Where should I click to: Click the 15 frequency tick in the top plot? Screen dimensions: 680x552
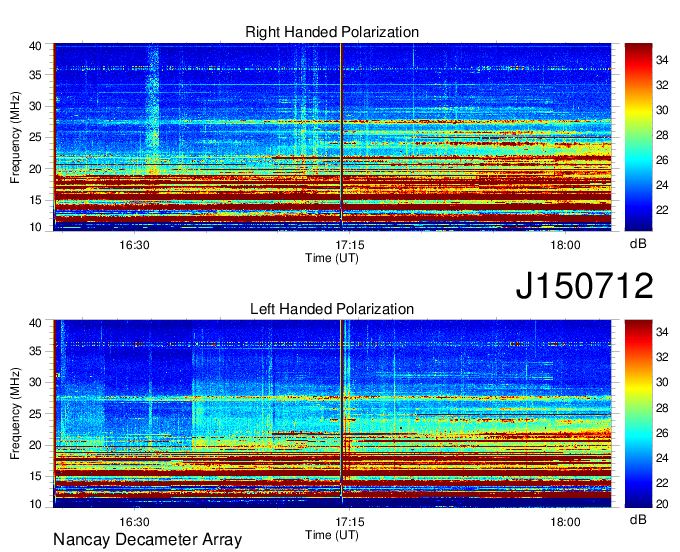(35, 200)
